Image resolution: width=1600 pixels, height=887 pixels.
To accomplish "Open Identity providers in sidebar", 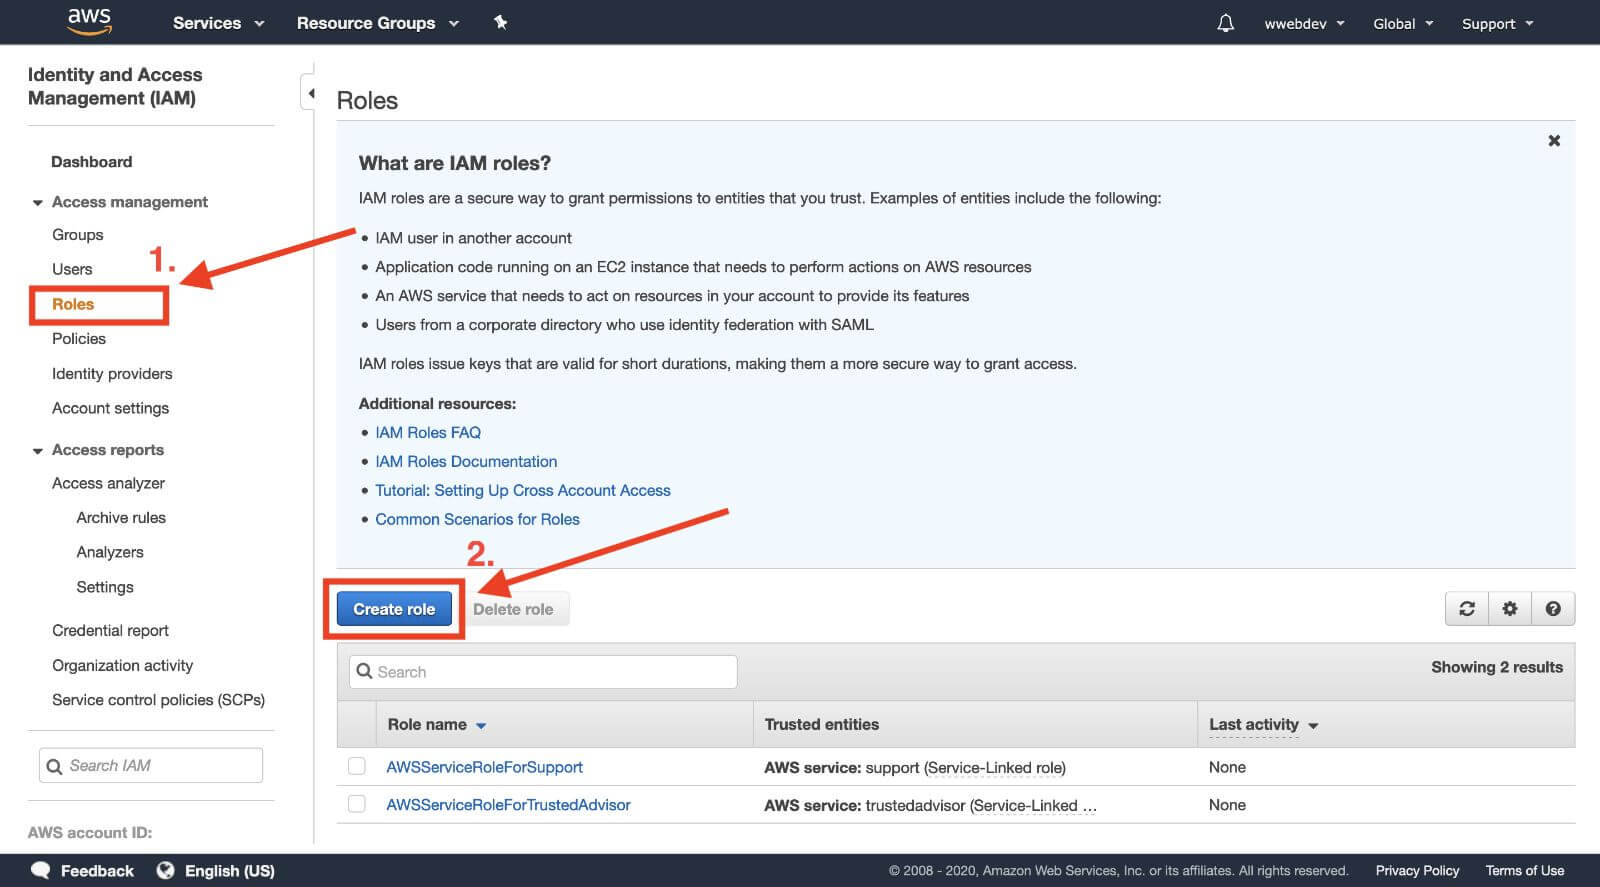I will pyautogui.click(x=112, y=374).
